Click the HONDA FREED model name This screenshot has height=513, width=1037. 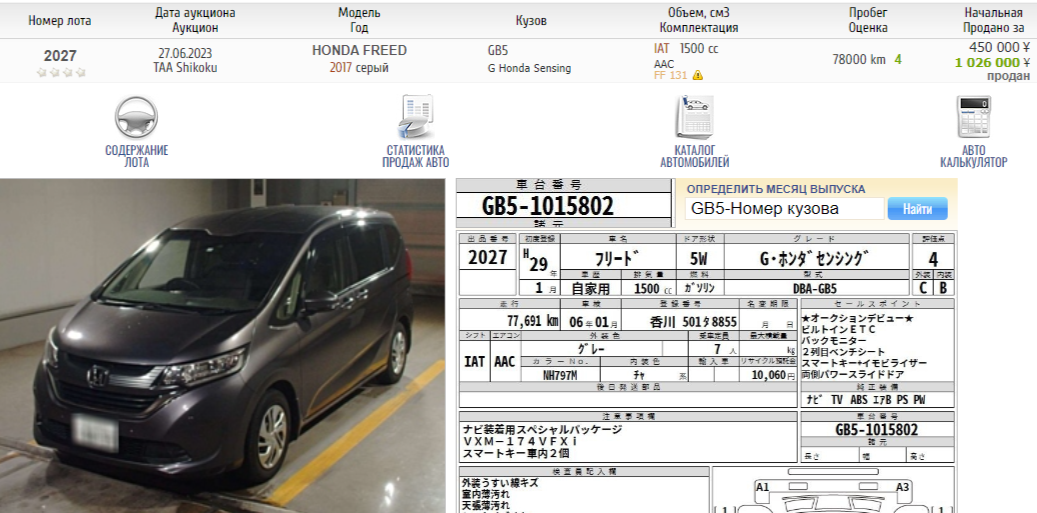(359, 50)
